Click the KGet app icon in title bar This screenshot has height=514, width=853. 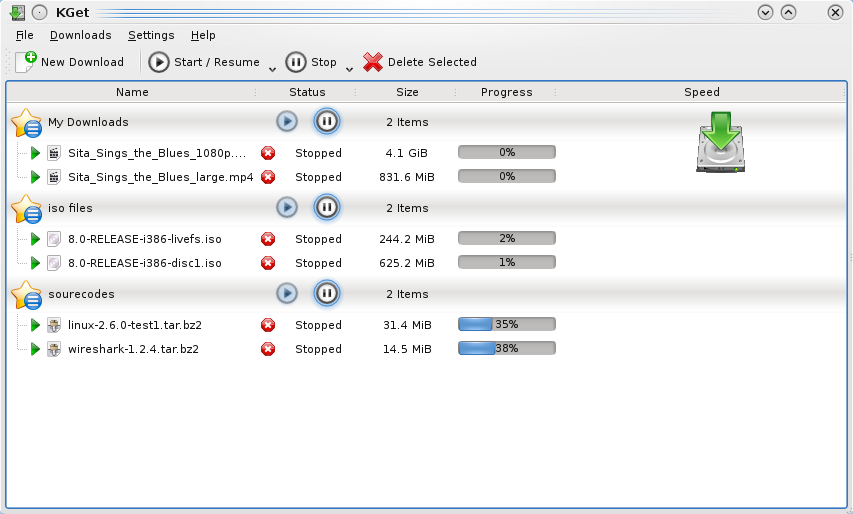(x=17, y=12)
